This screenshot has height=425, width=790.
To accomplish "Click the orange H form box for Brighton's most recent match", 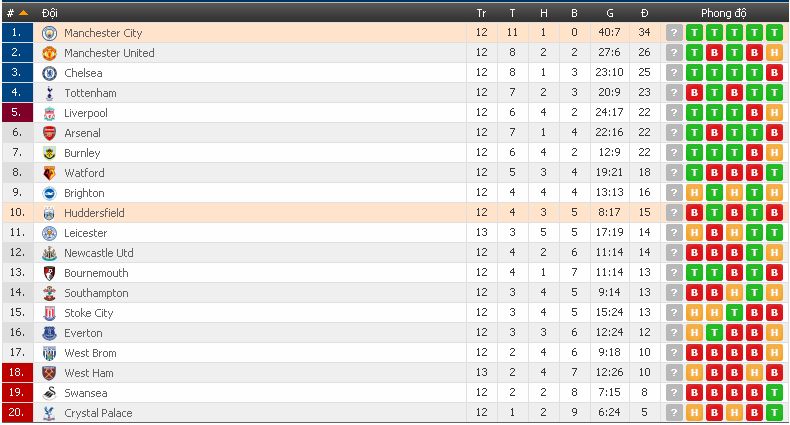I will pos(773,193).
